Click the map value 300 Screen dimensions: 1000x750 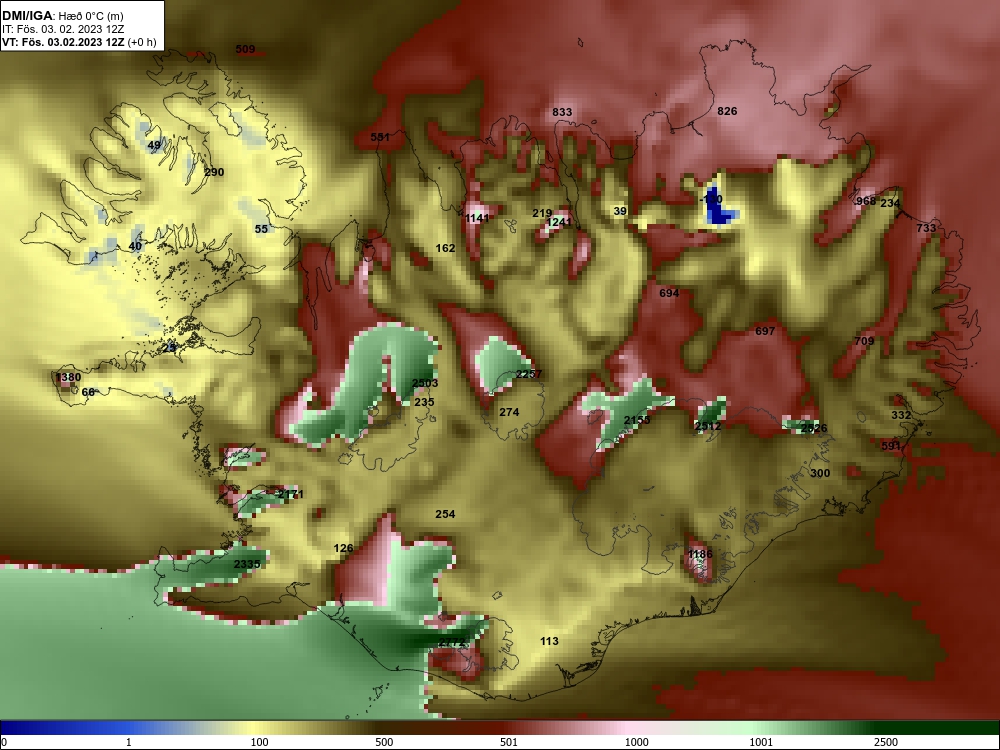coord(820,473)
